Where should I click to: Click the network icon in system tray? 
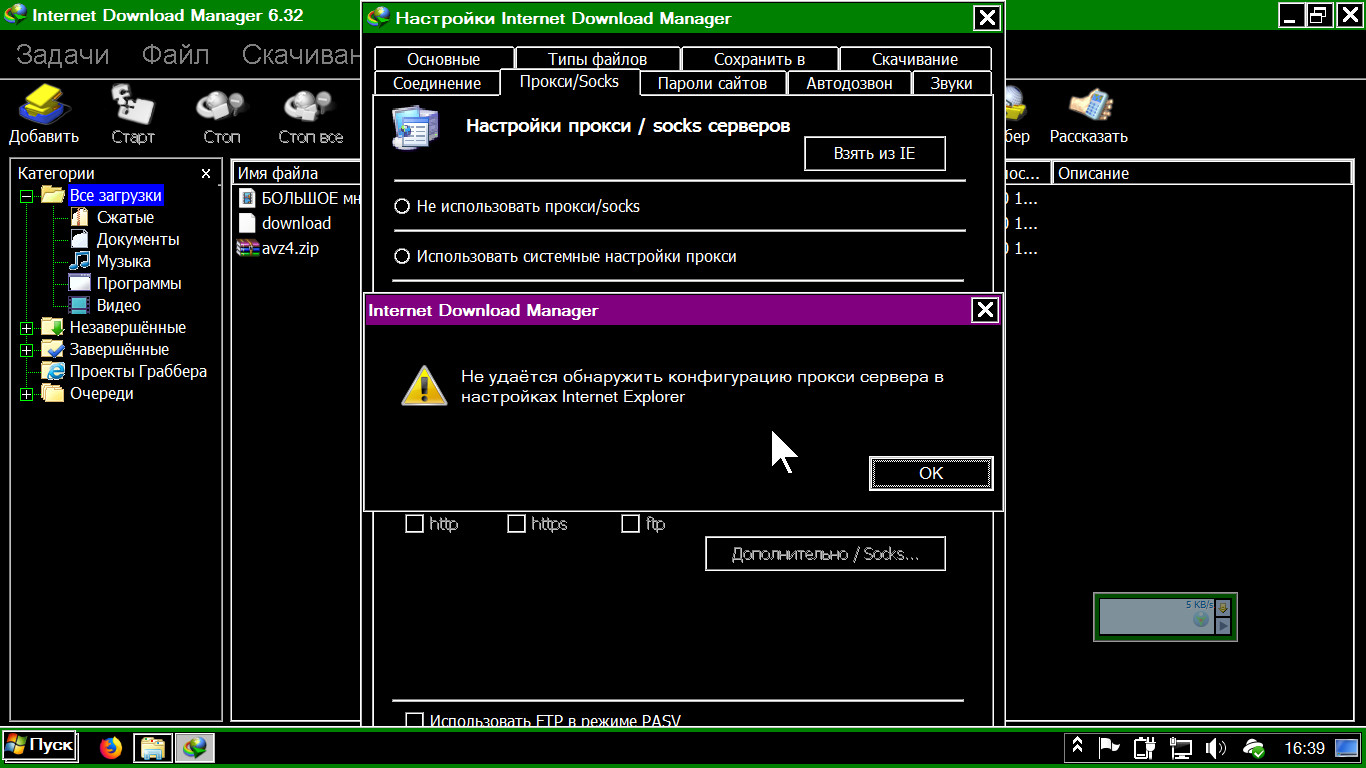coord(1181,747)
